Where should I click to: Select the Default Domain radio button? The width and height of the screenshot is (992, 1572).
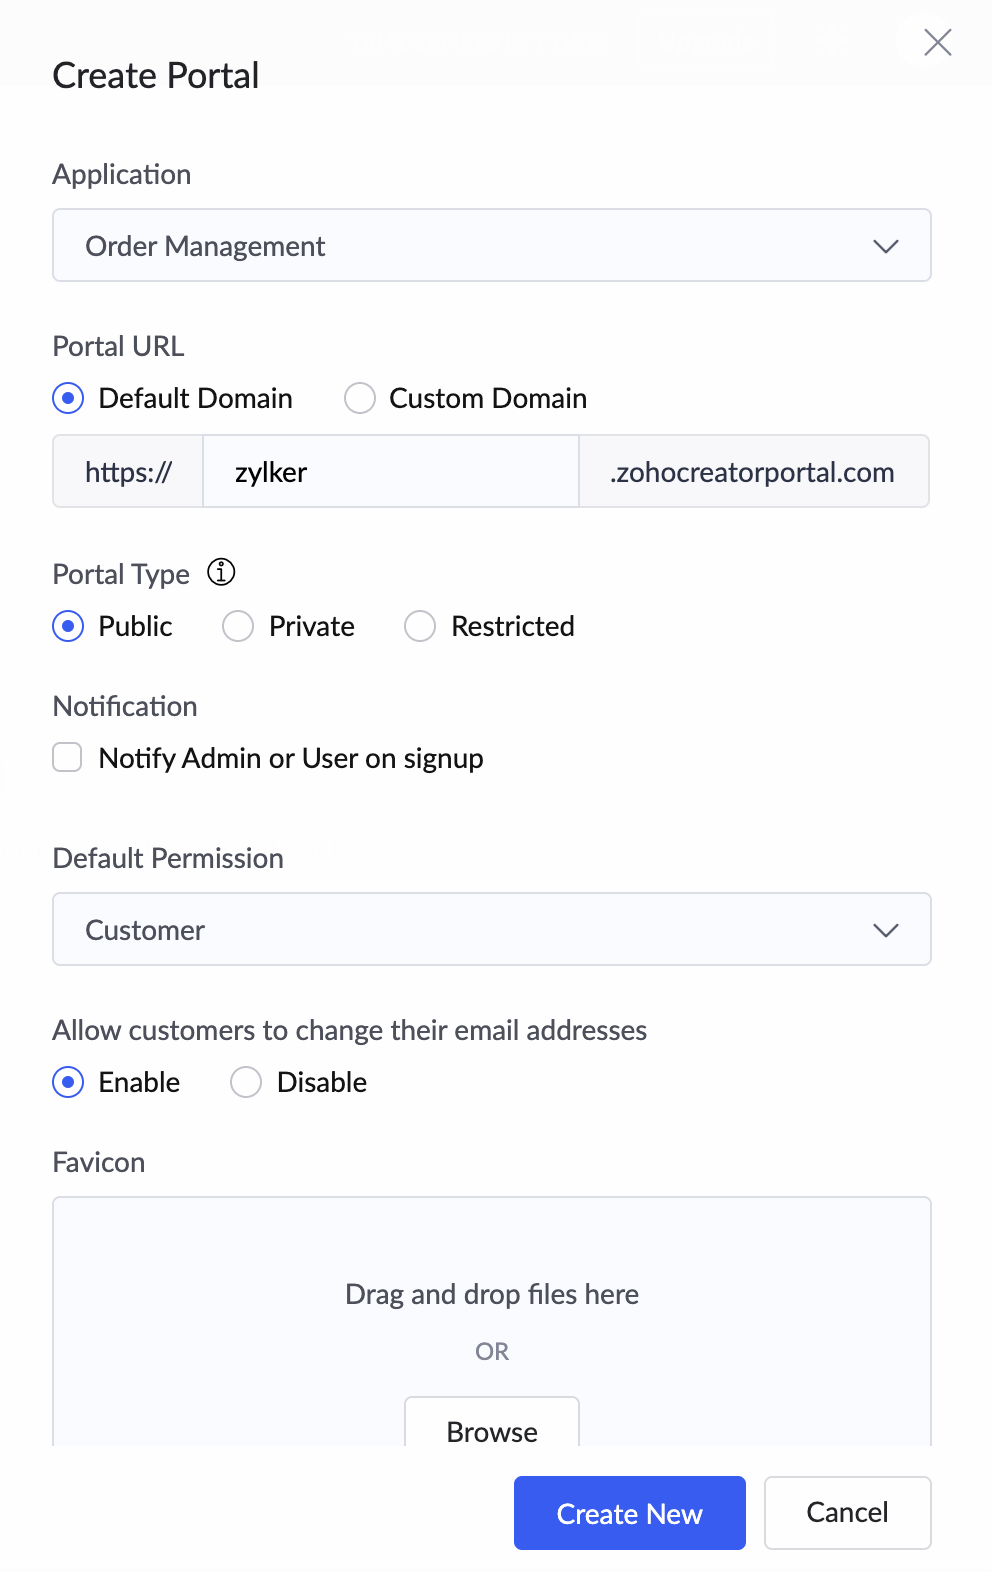[68, 398]
